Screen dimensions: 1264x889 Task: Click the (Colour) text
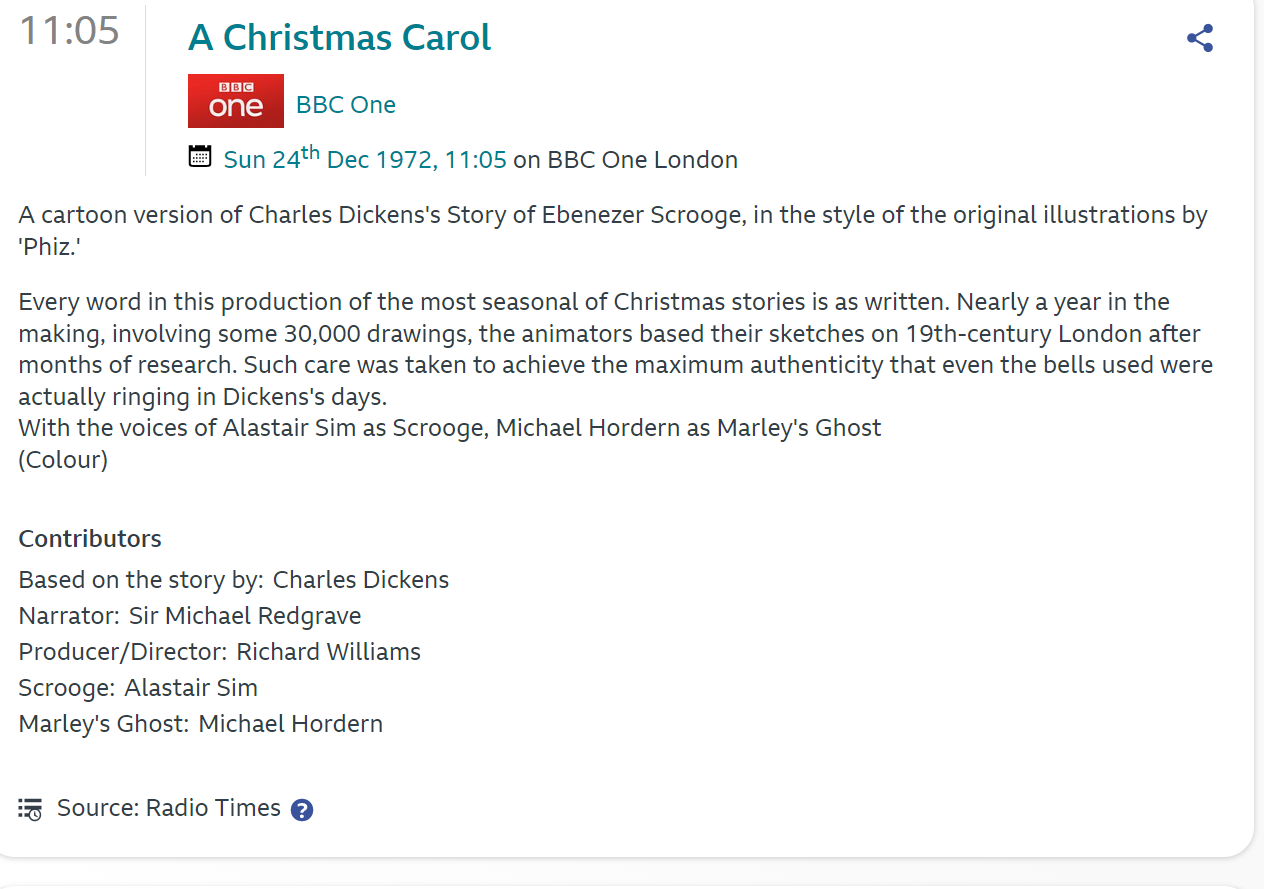(x=63, y=460)
